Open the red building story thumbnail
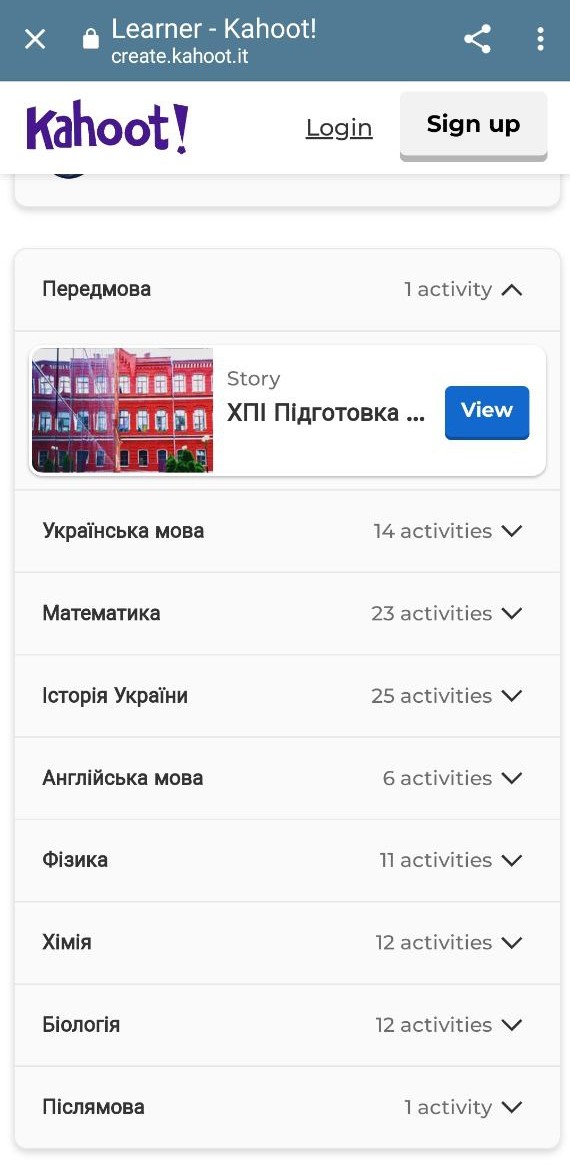This screenshot has width=570, height=1171. [x=123, y=410]
